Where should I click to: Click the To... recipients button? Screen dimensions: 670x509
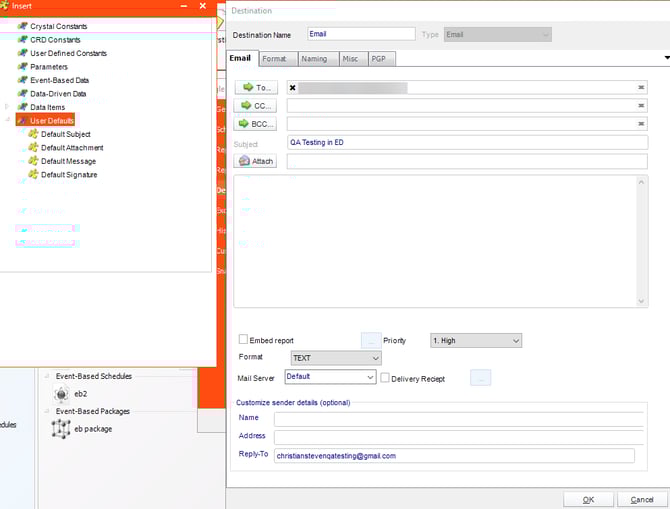click(x=255, y=88)
